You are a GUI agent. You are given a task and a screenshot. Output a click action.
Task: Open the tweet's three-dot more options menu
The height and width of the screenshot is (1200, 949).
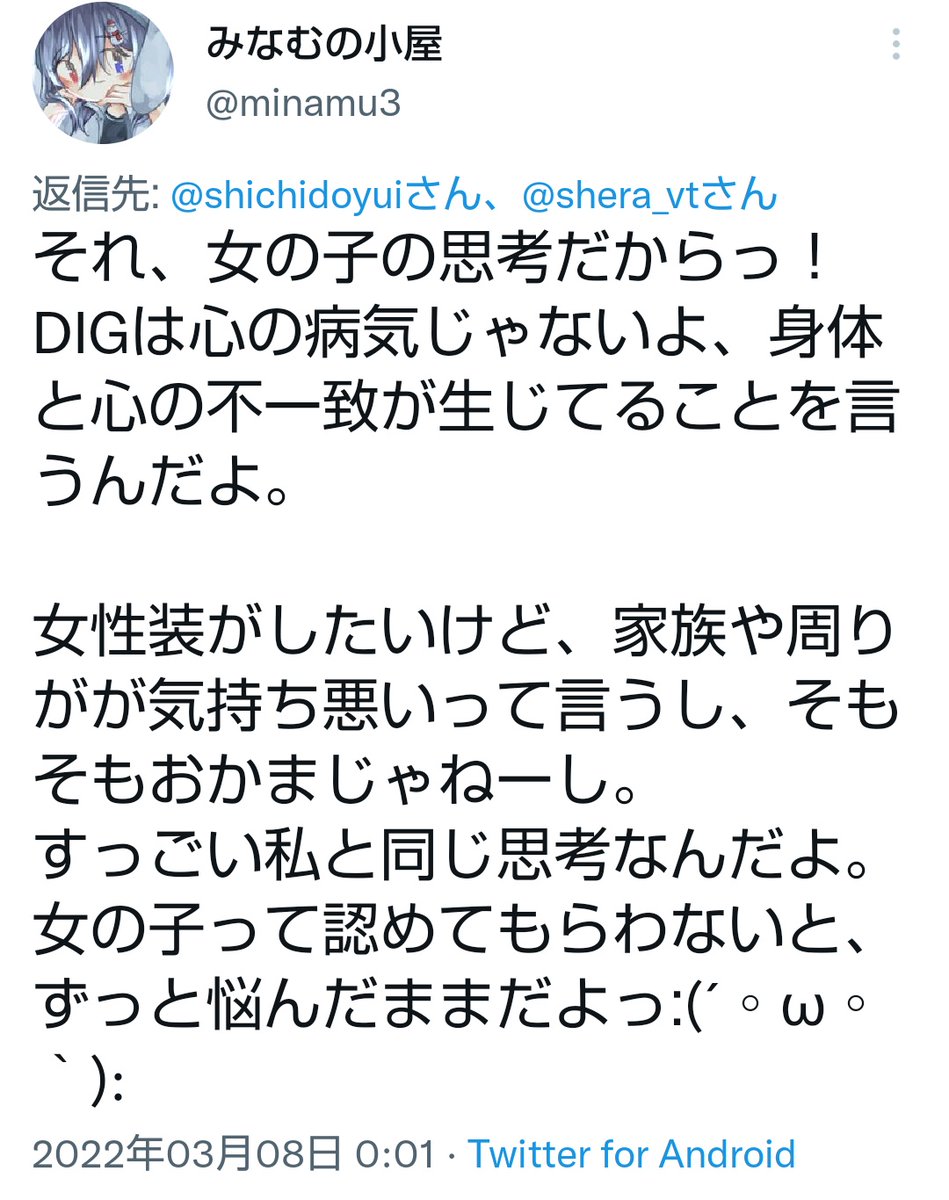897,46
